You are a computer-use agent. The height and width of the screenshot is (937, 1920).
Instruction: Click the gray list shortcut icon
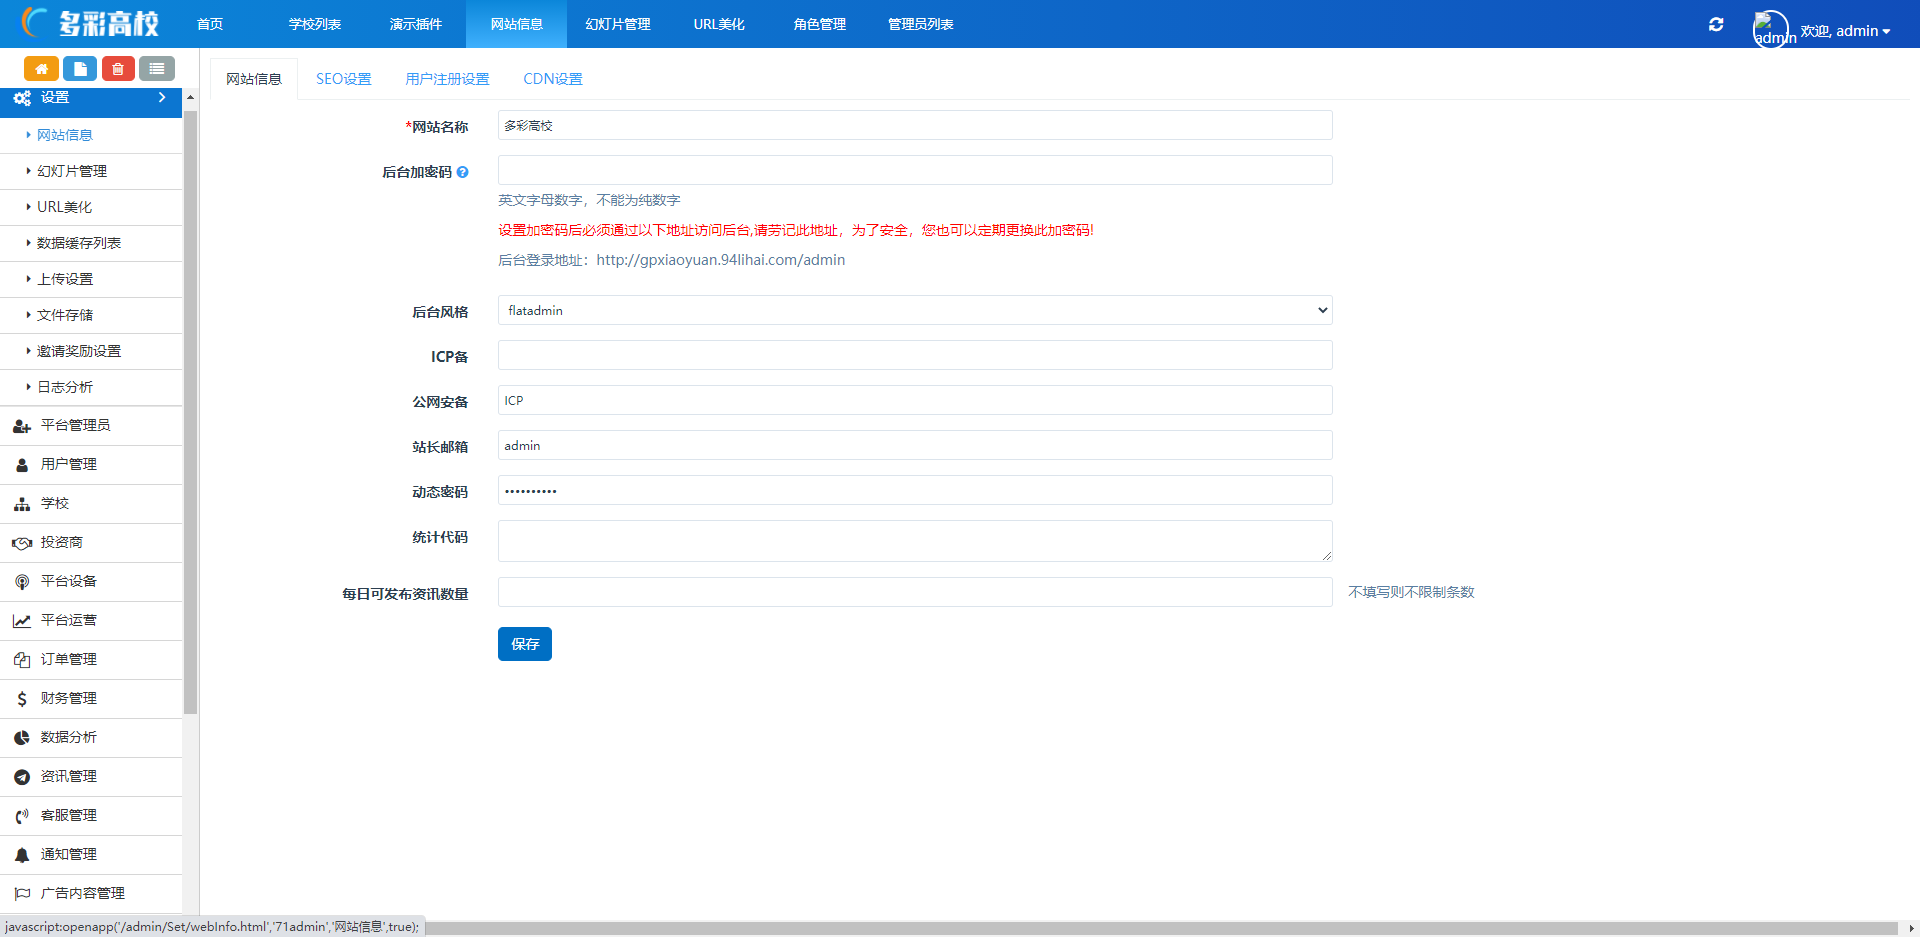click(x=157, y=68)
